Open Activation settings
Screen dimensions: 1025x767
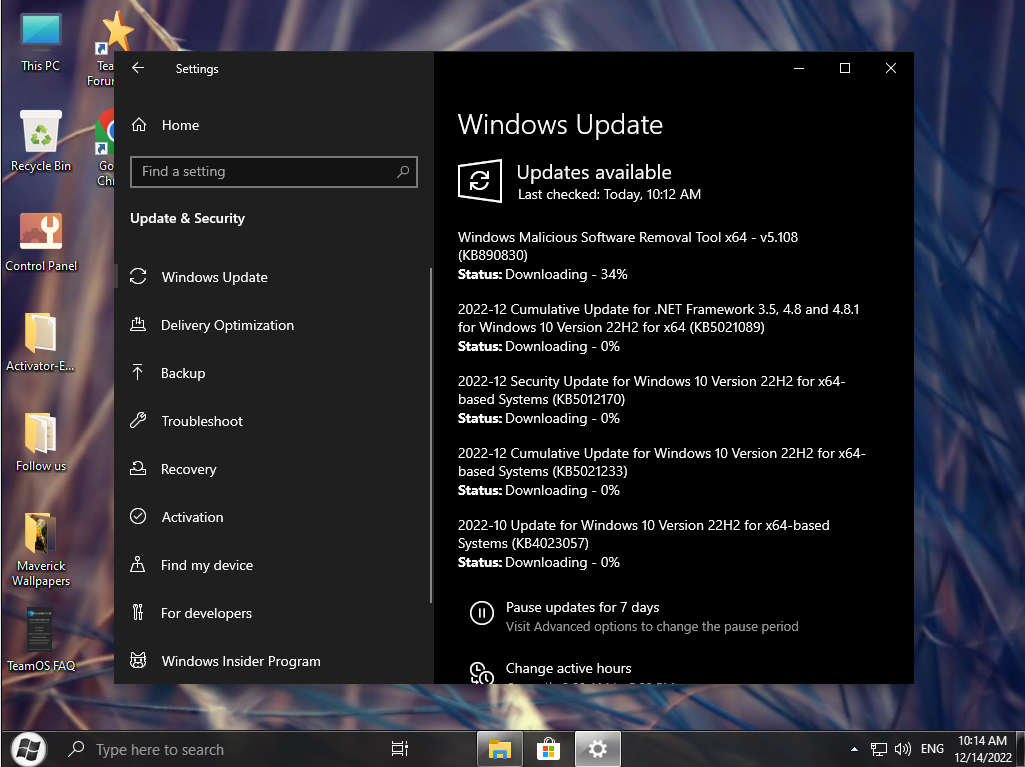coord(192,517)
